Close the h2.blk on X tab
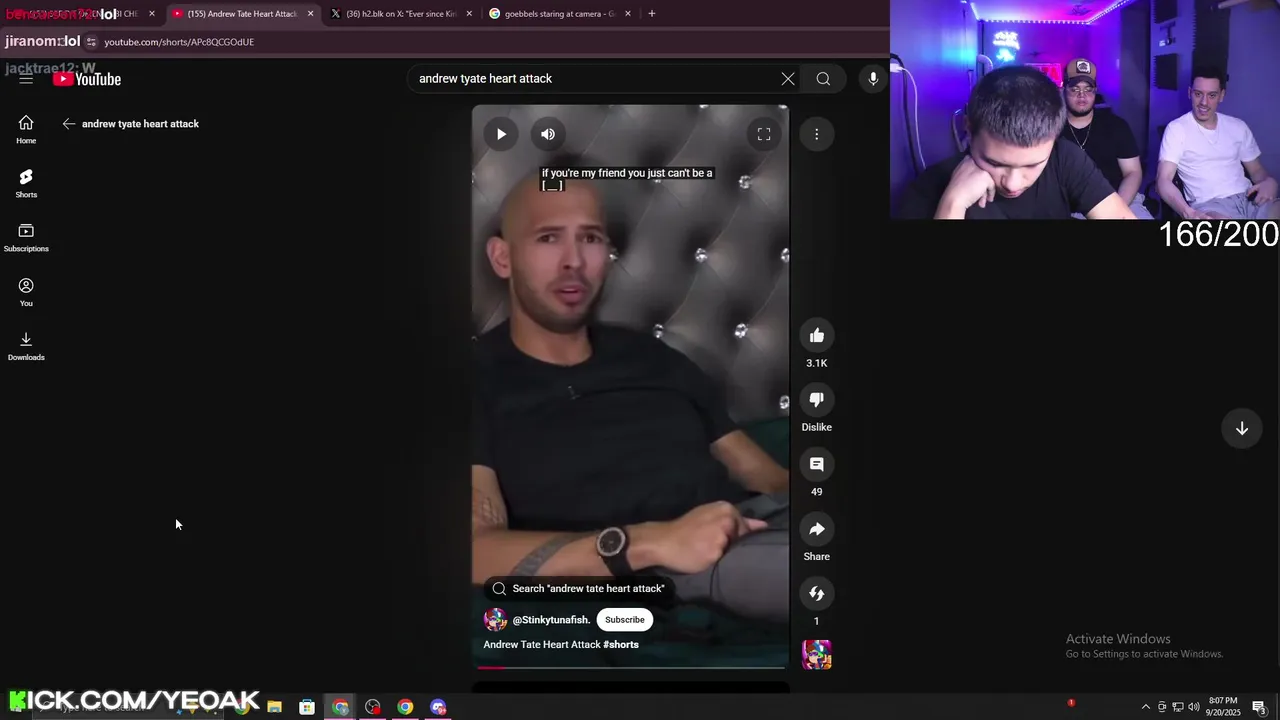 pos(469,14)
